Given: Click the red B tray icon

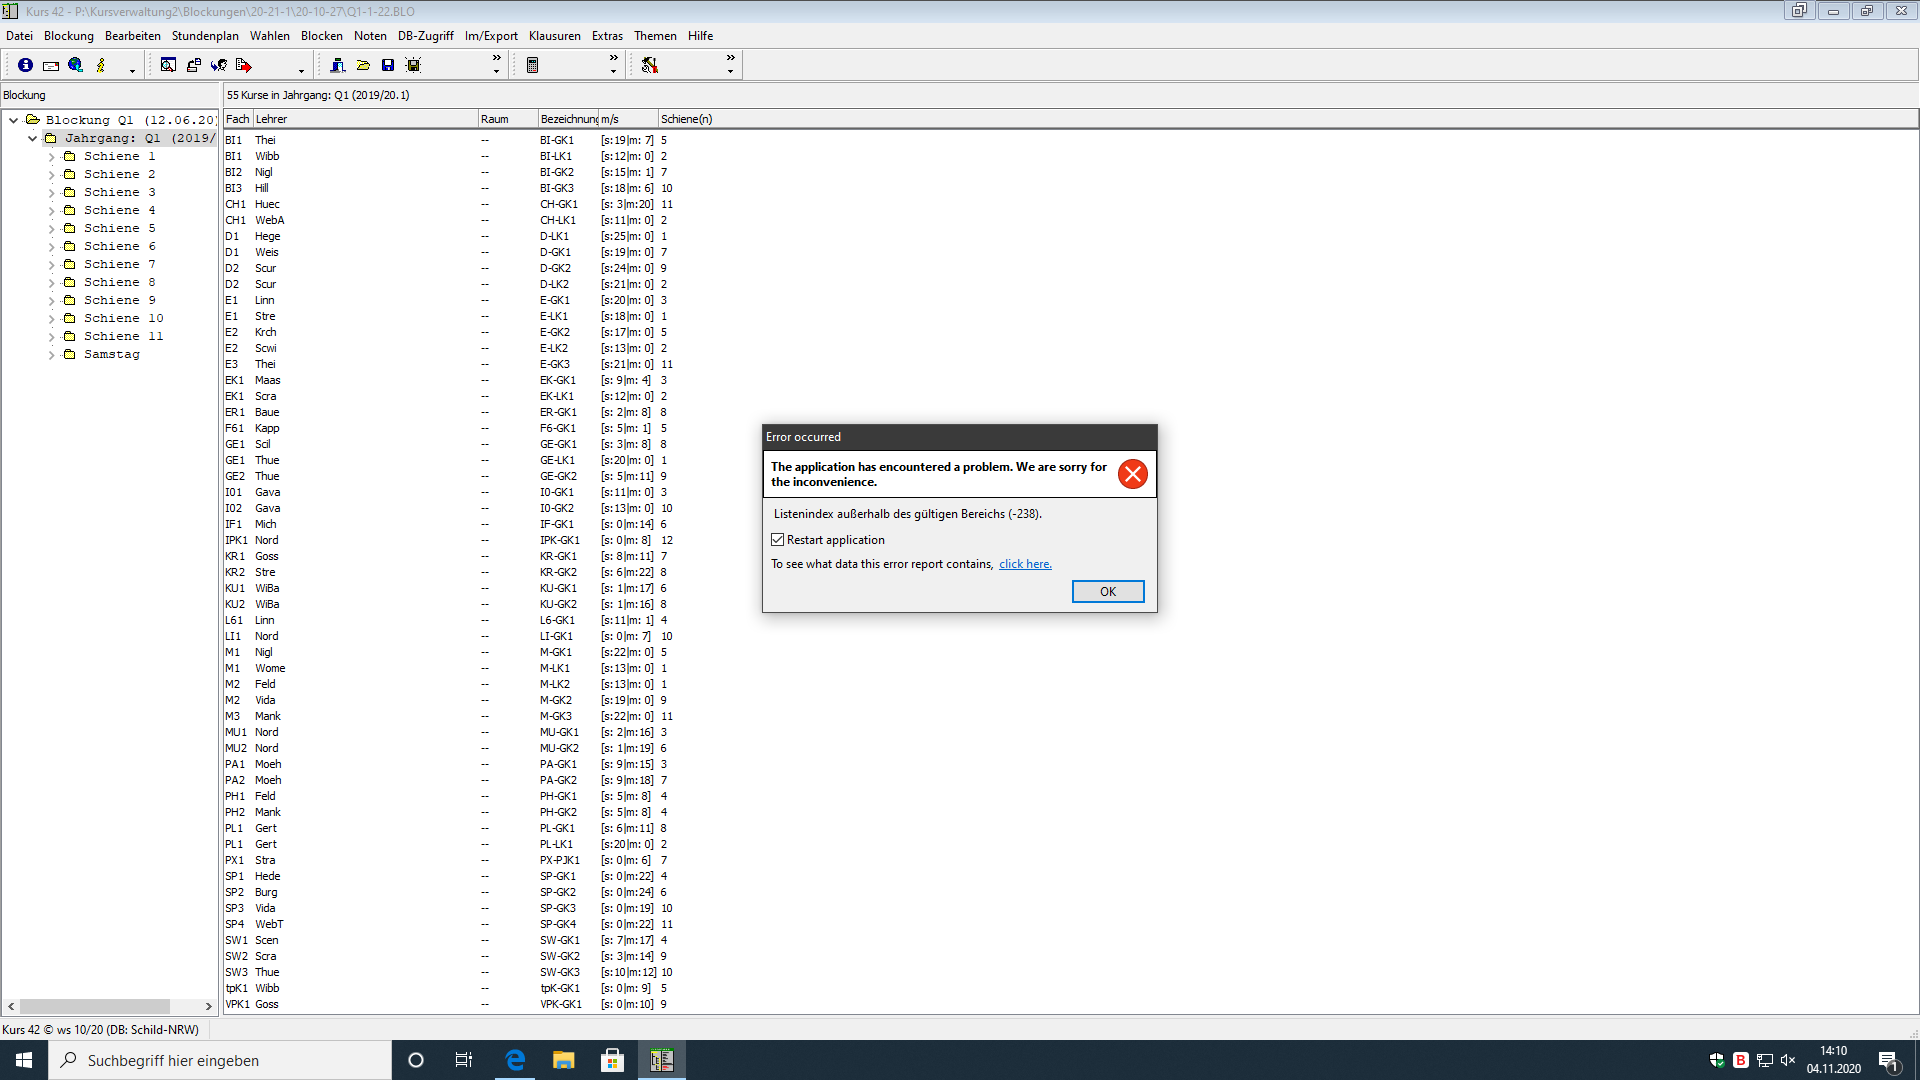Looking at the screenshot, I should (1740, 1060).
